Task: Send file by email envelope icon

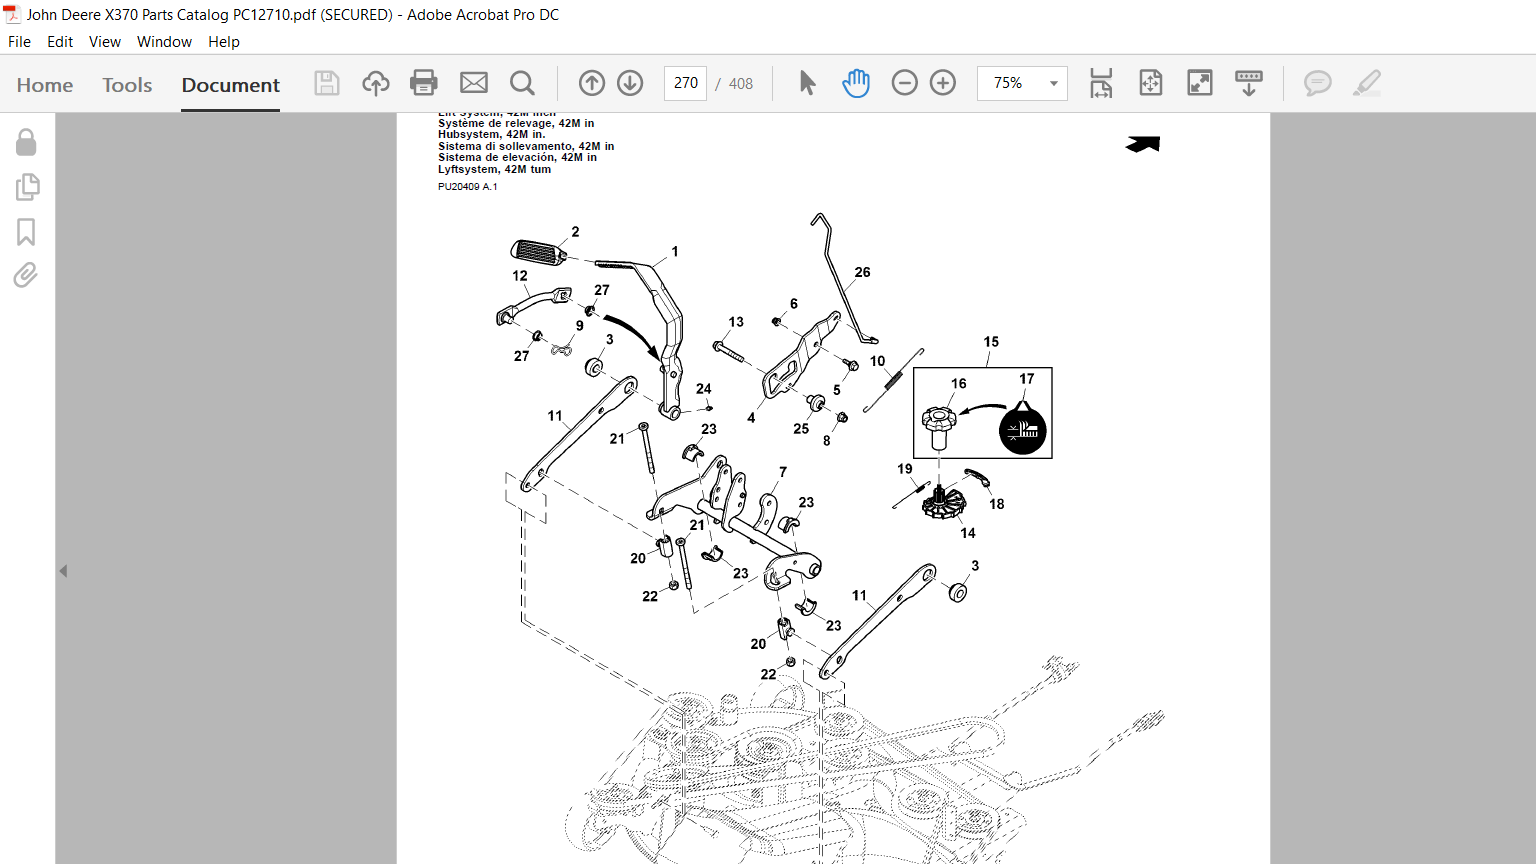Action: [474, 83]
